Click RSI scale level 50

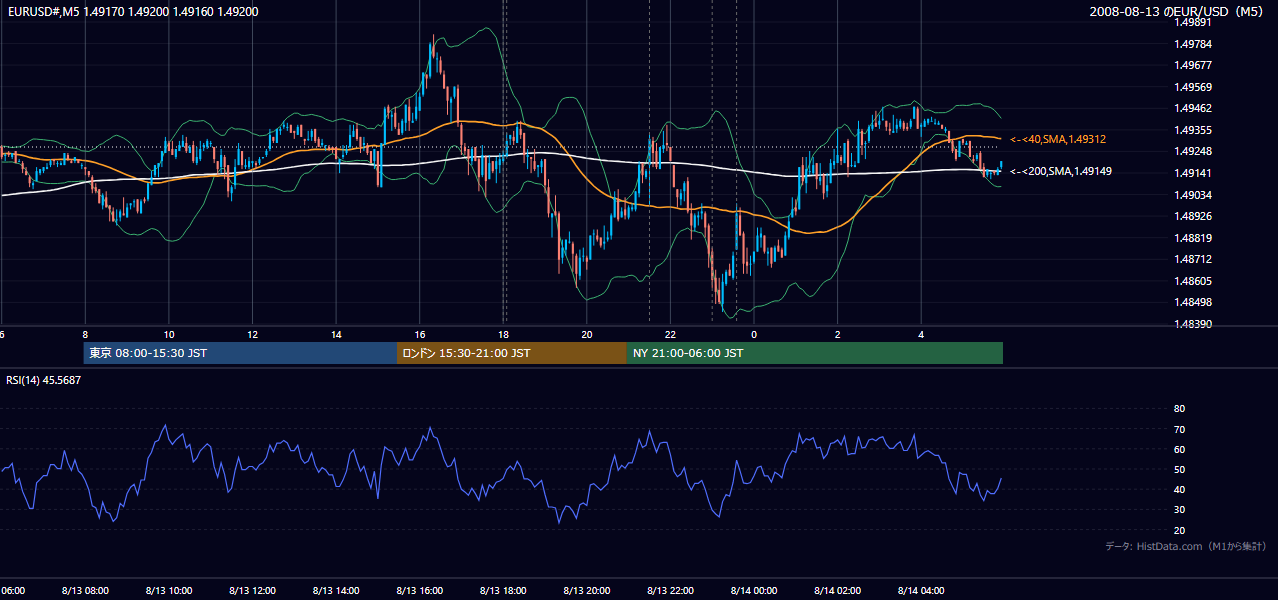pos(1179,469)
